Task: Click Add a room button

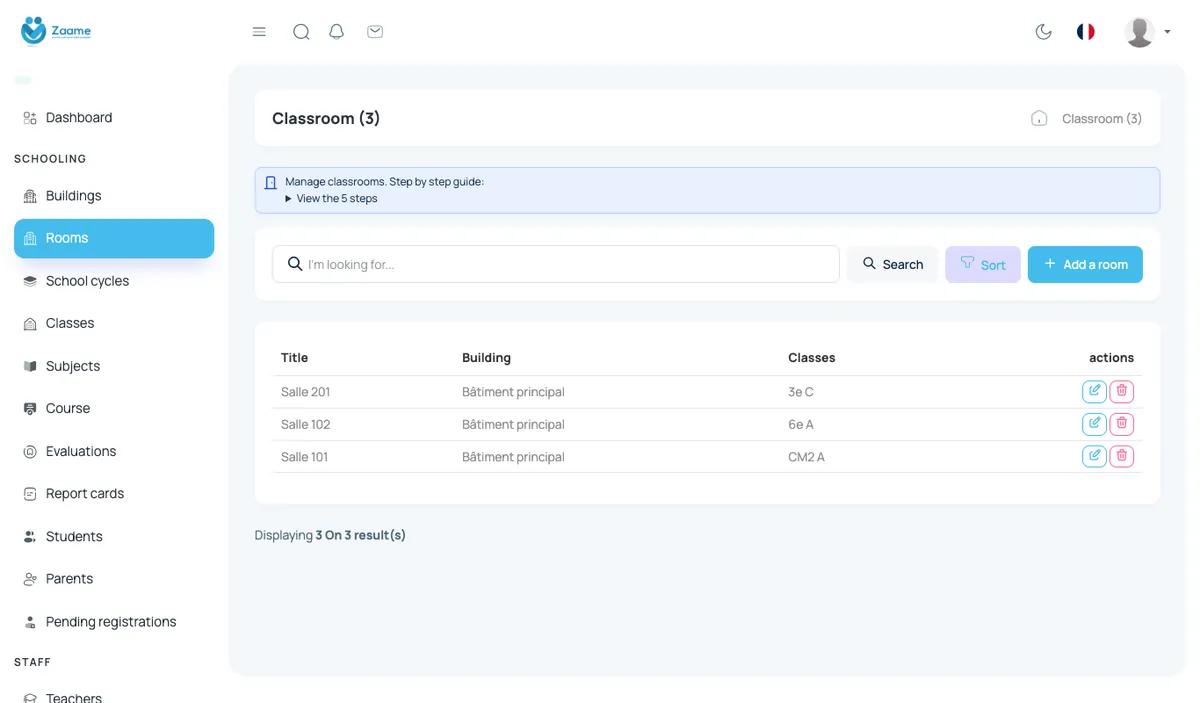Action: pos(1085,264)
